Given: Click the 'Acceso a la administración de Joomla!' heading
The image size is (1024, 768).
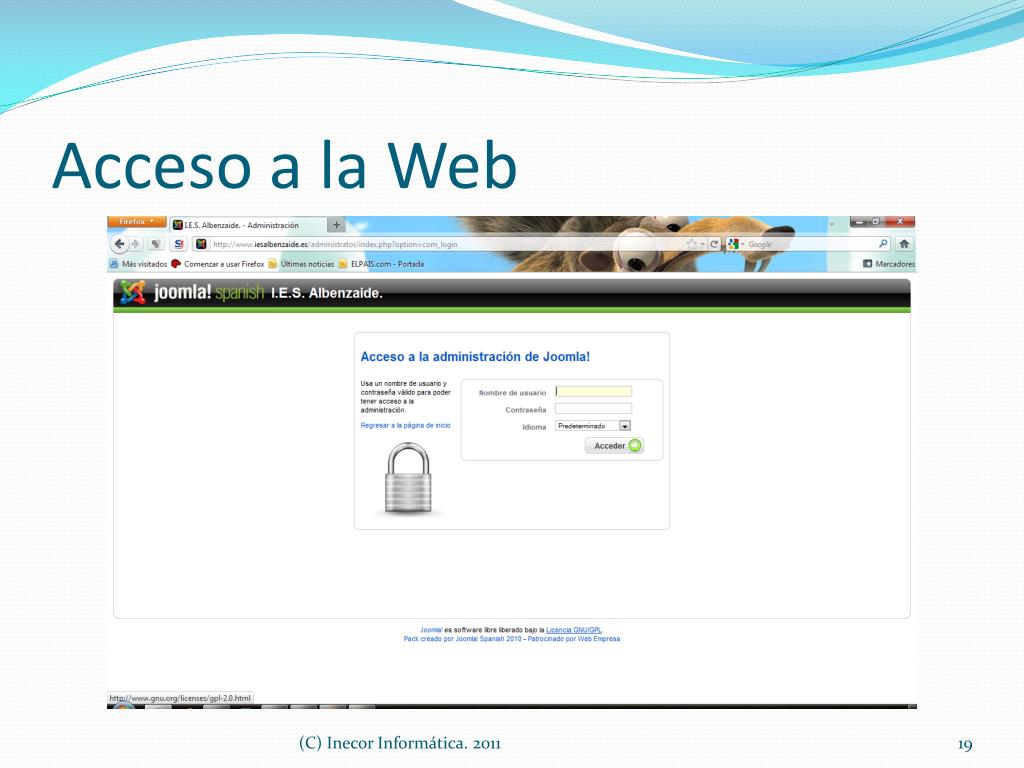Looking at the screenshot, I should pos(475,357).
